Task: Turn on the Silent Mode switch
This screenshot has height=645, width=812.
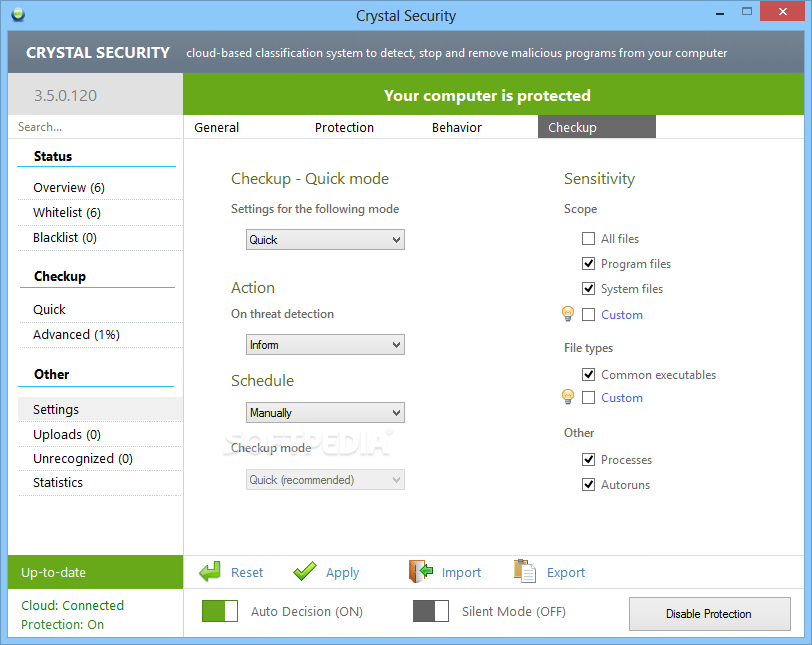Action: (x=431, y=611)
